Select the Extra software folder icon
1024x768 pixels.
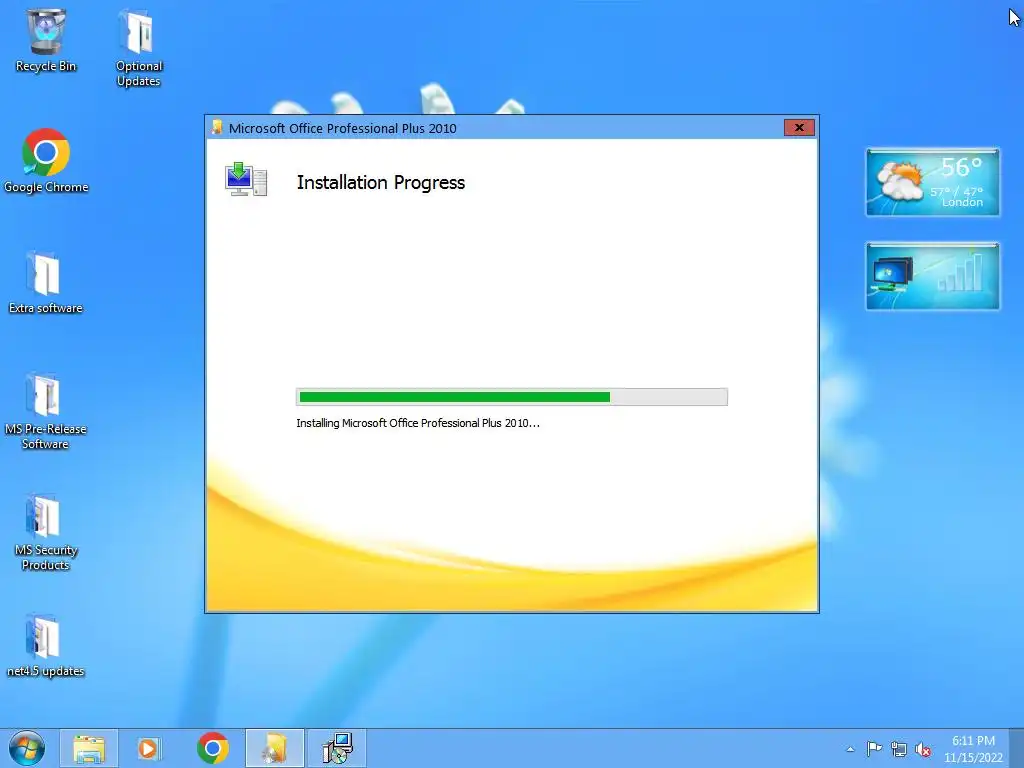[46, 282]
